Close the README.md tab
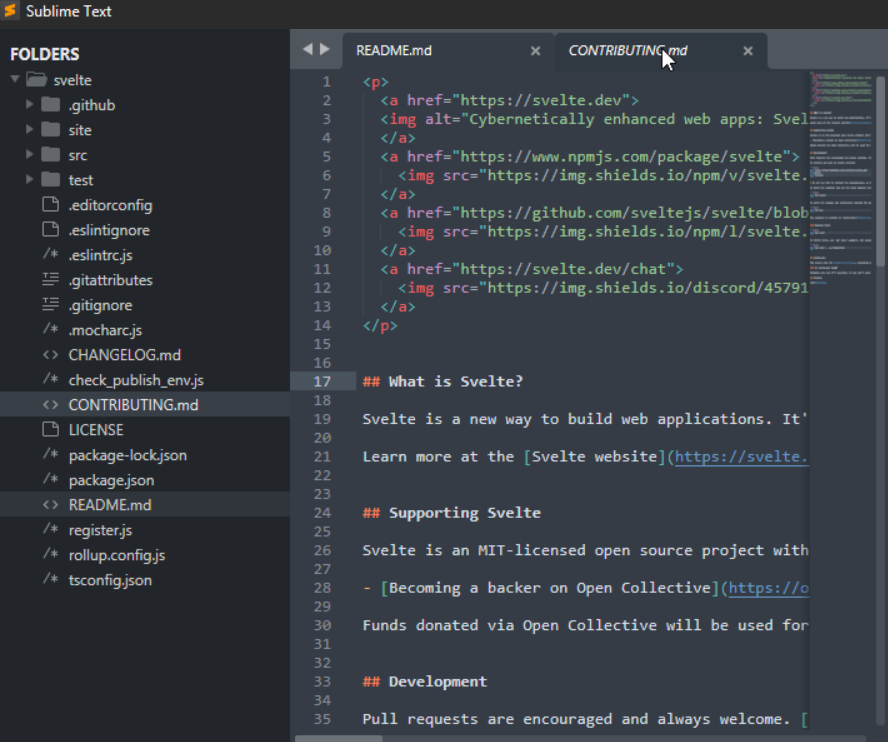This screenshot has width=888, height=742. click(535, 51)
